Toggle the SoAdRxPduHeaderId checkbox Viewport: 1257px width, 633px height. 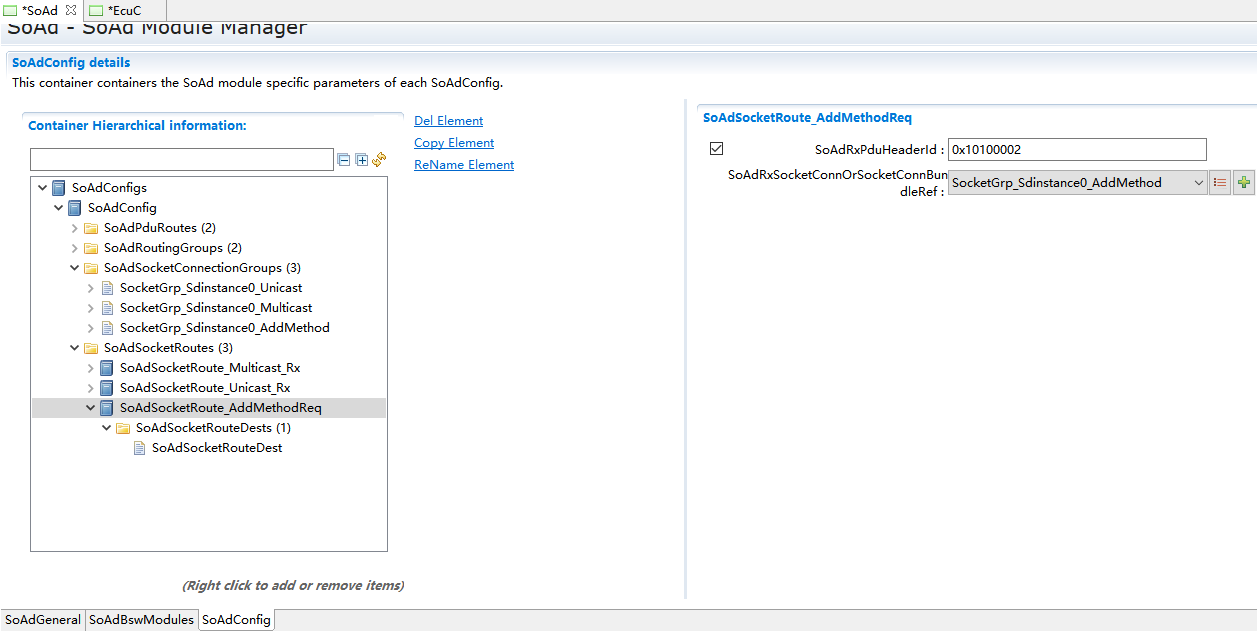[x=716, y=149]
